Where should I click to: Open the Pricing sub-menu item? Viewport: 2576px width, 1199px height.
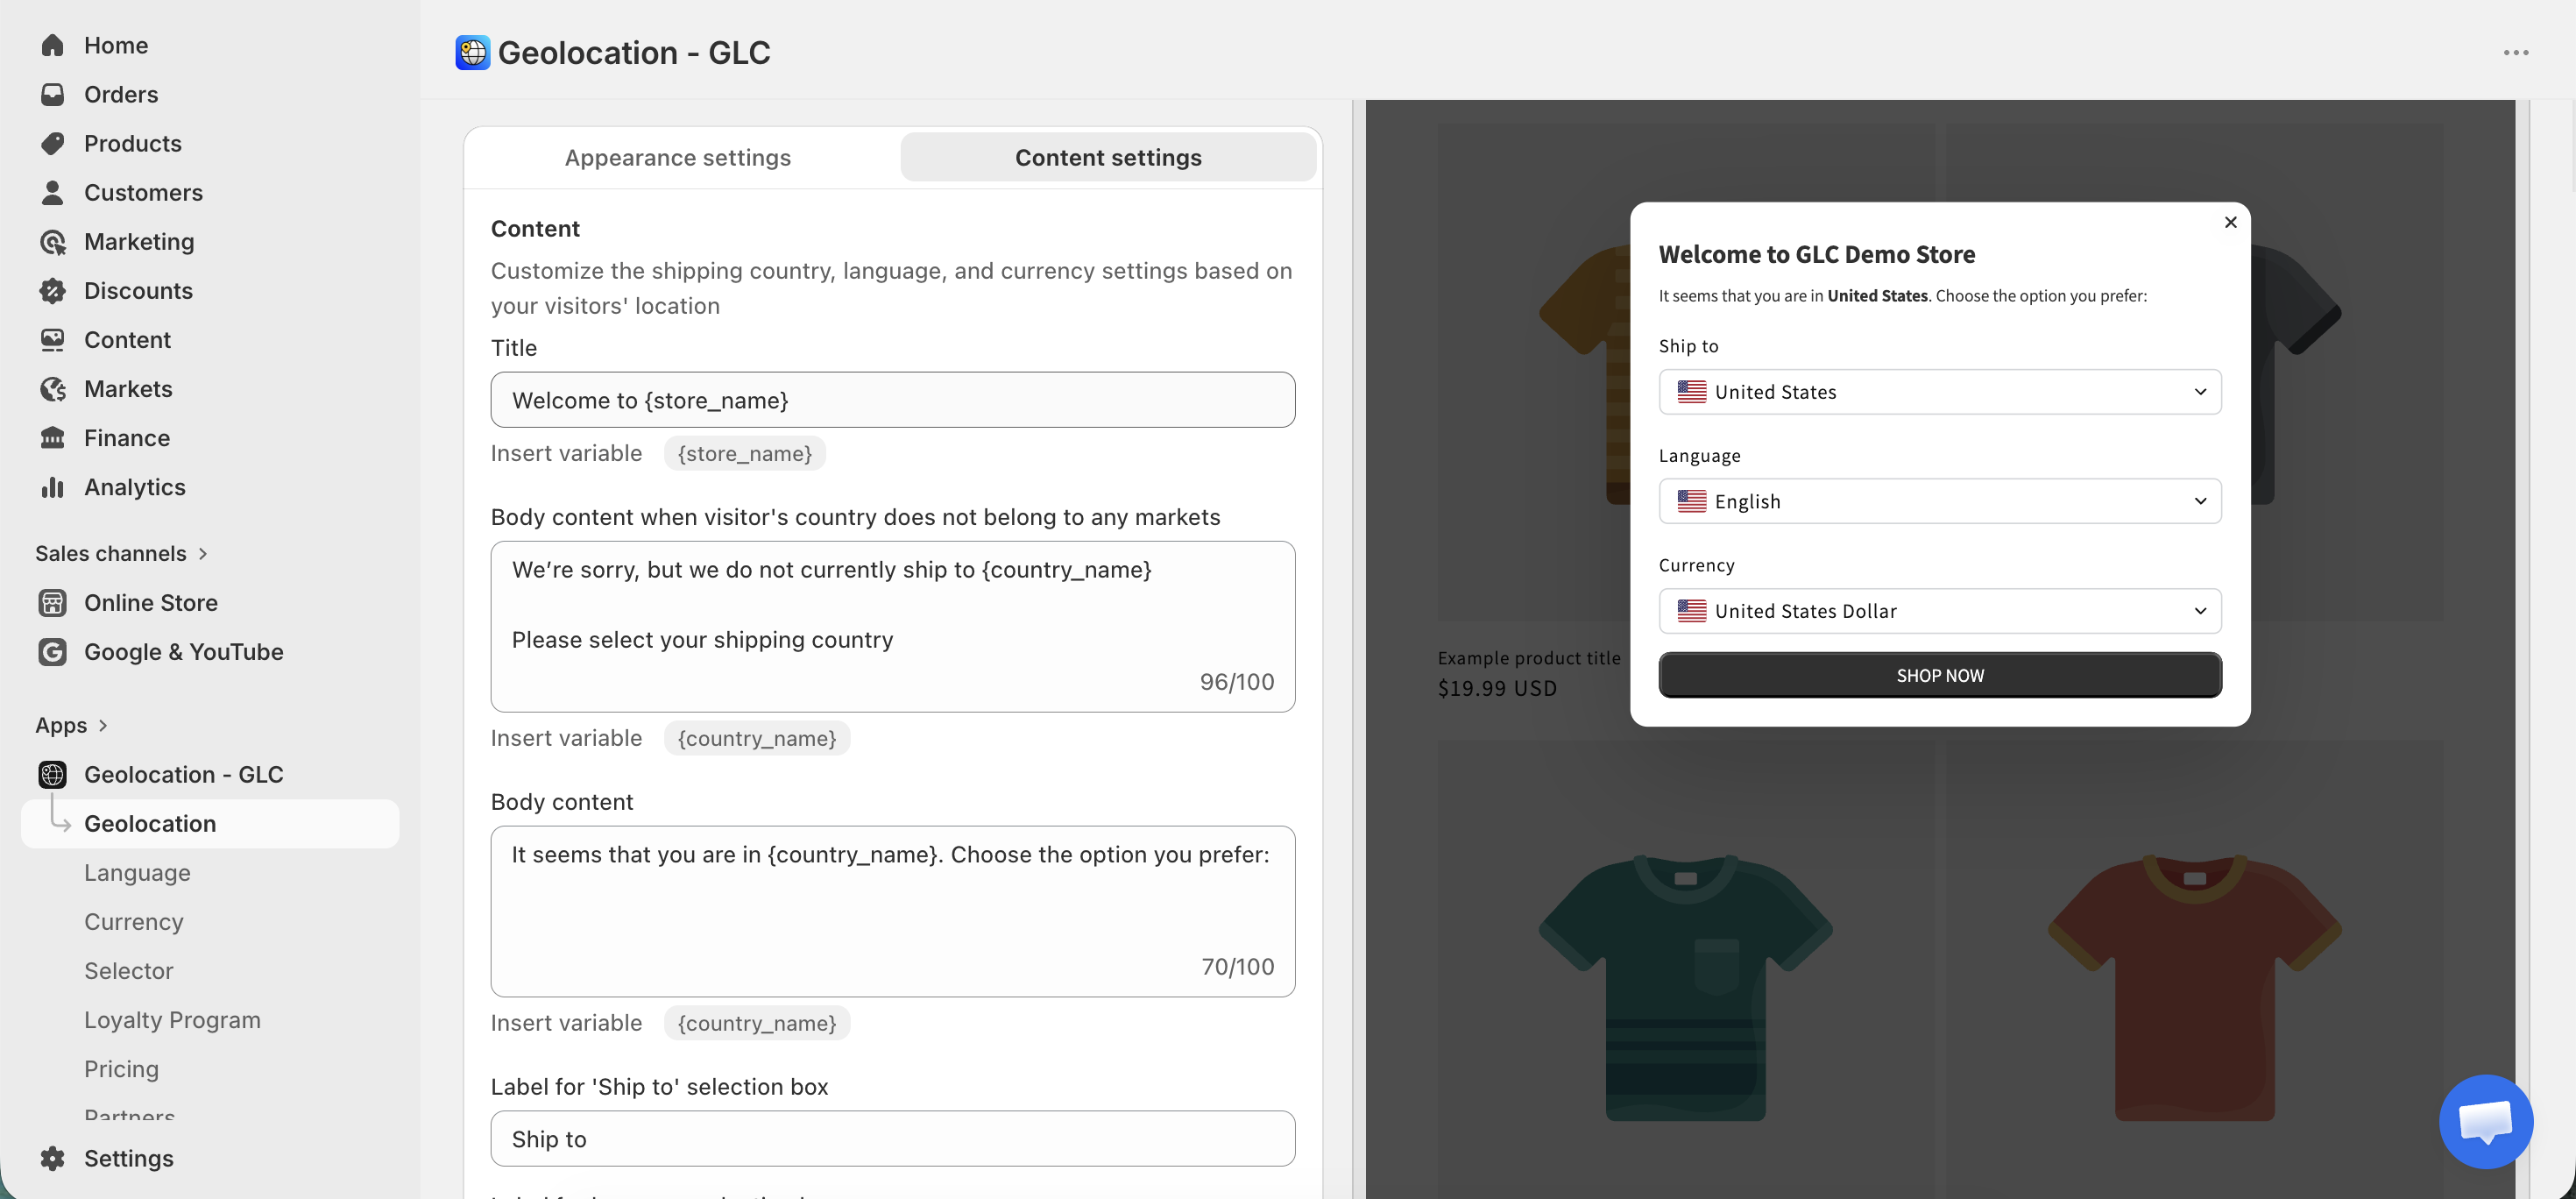(x=121, y=1068)
